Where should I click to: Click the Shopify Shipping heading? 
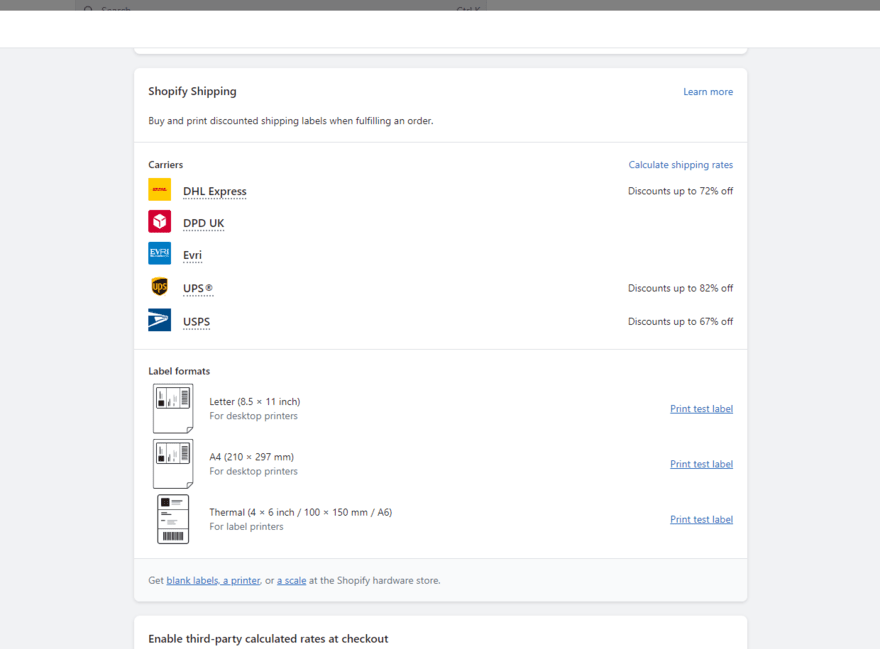click(x=192, y=92)
